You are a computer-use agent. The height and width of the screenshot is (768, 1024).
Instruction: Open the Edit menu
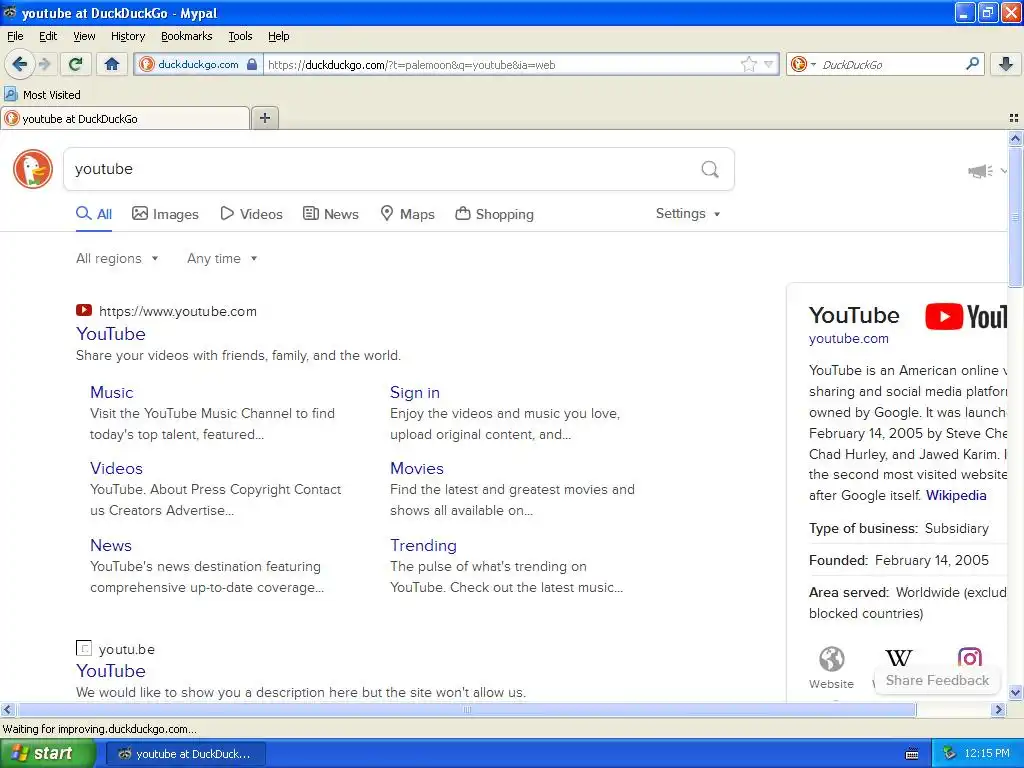pyautogui.click(x=48, y=36)
